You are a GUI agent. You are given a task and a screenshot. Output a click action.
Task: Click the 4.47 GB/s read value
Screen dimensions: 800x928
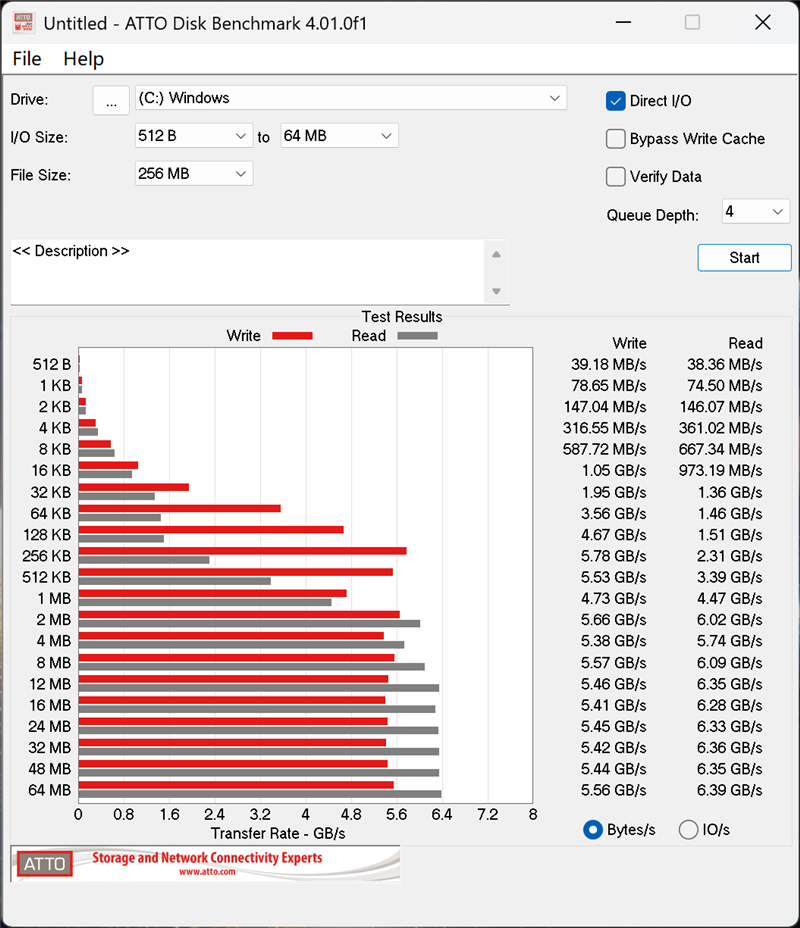(729, 599)
